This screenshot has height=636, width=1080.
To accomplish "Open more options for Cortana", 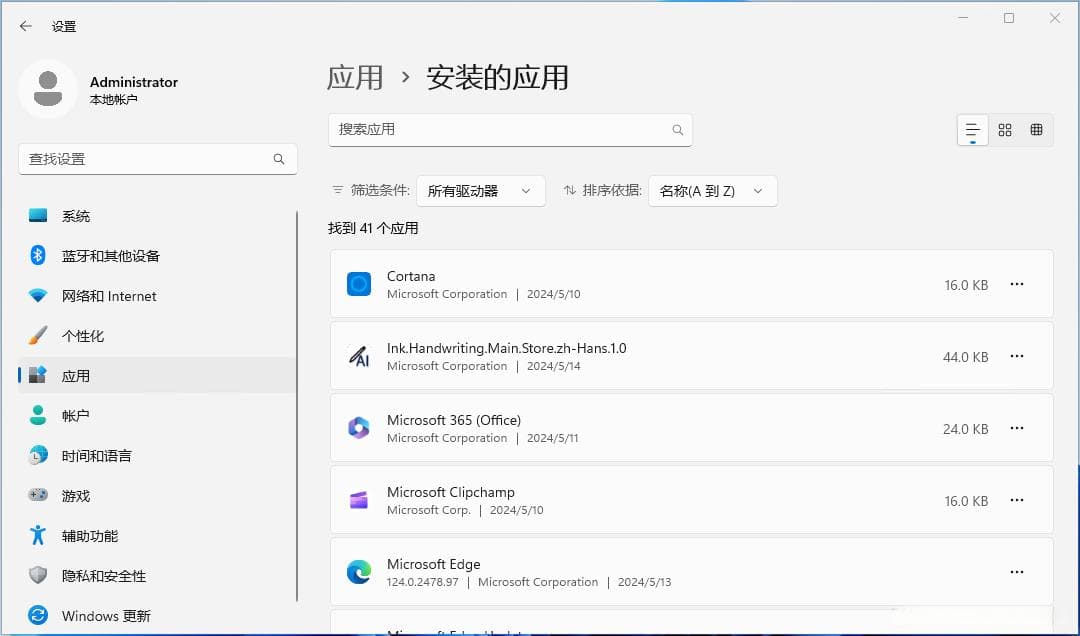I will pyautogui.click(x=1017, y=284).
